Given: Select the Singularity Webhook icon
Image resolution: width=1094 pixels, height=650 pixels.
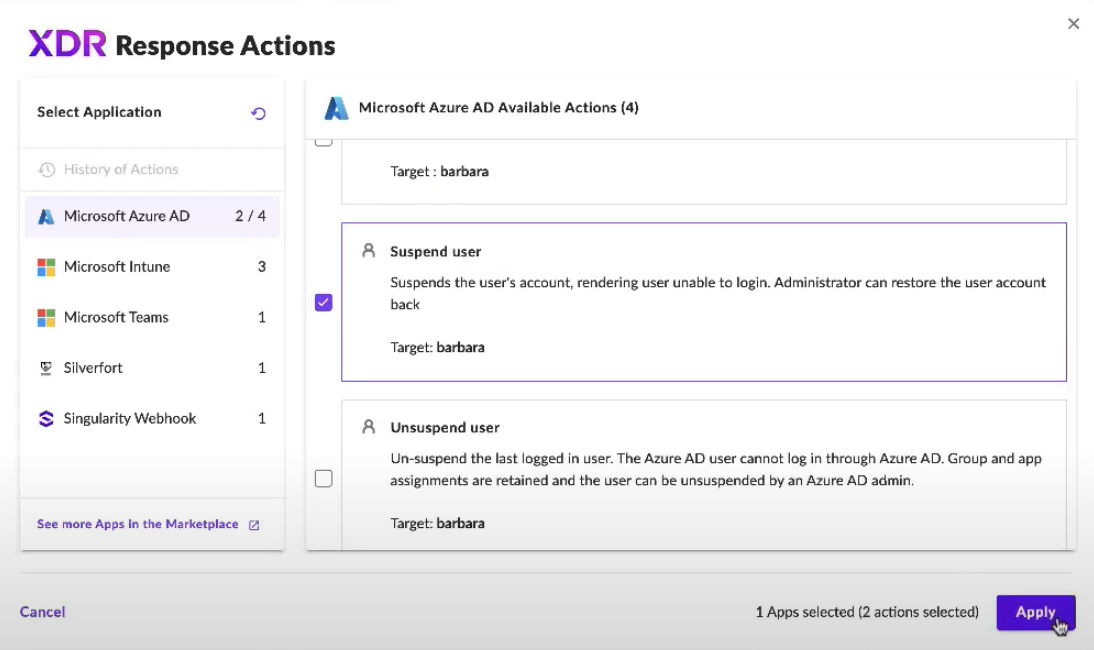Looking at the screenshot, I should (44, 418).
